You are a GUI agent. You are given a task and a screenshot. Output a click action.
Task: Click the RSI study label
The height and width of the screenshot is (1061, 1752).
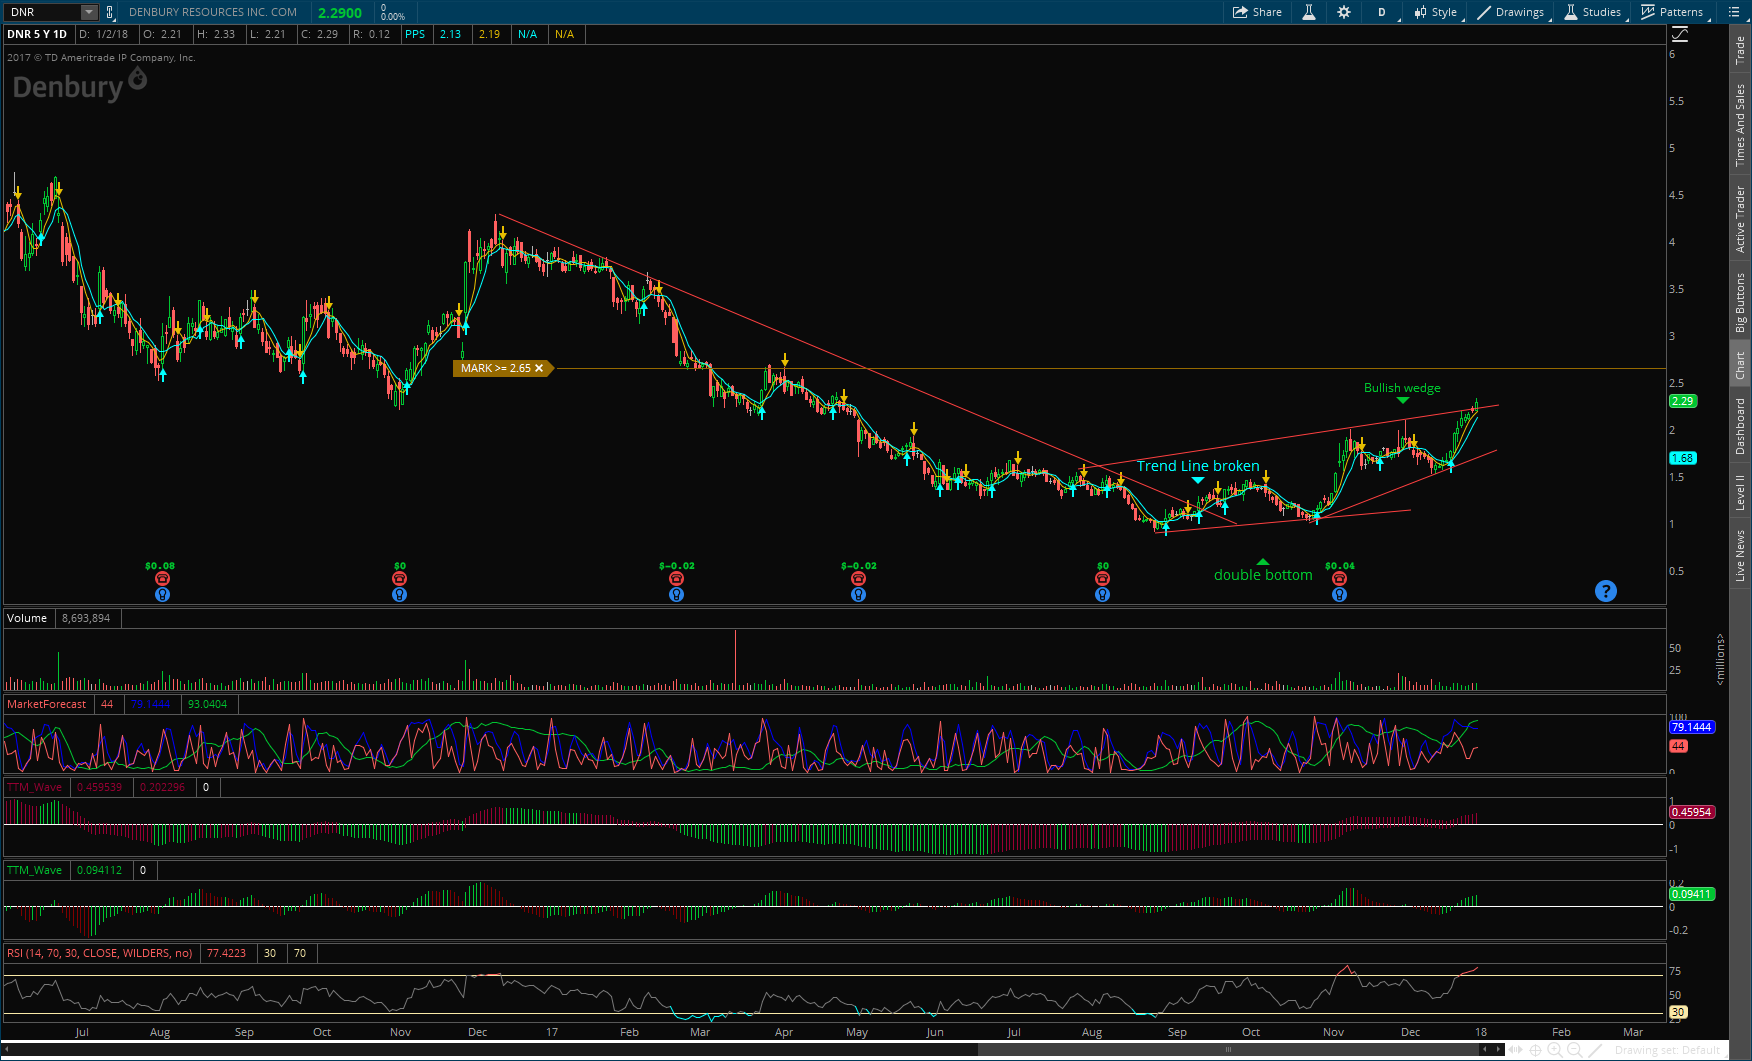coord(100,953)
